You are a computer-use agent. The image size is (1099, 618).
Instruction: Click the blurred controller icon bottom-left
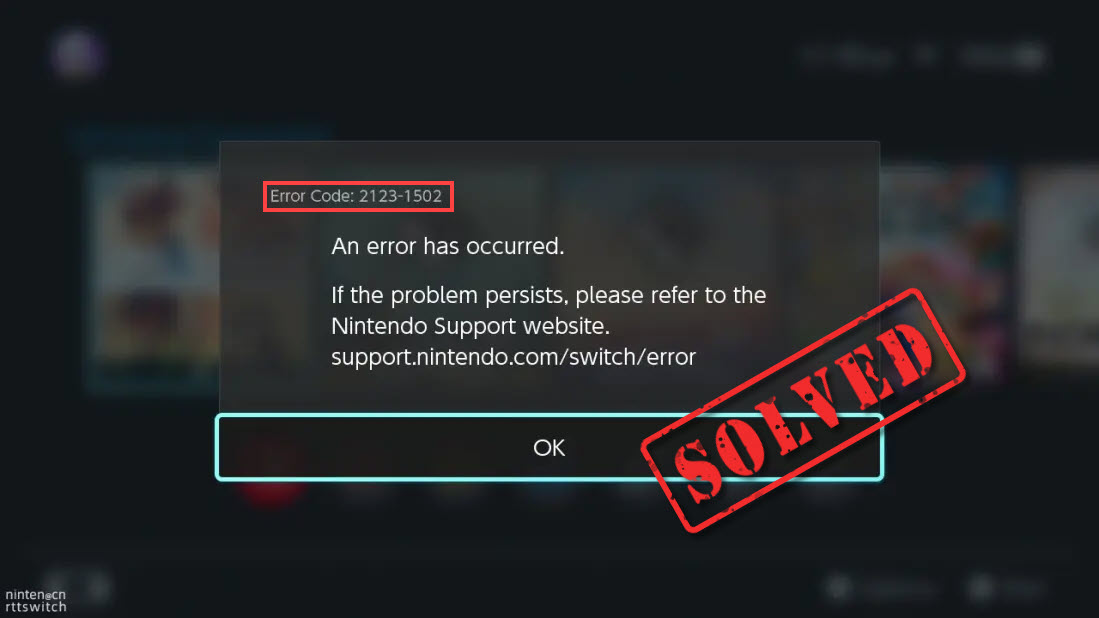[x=76, y=587]
